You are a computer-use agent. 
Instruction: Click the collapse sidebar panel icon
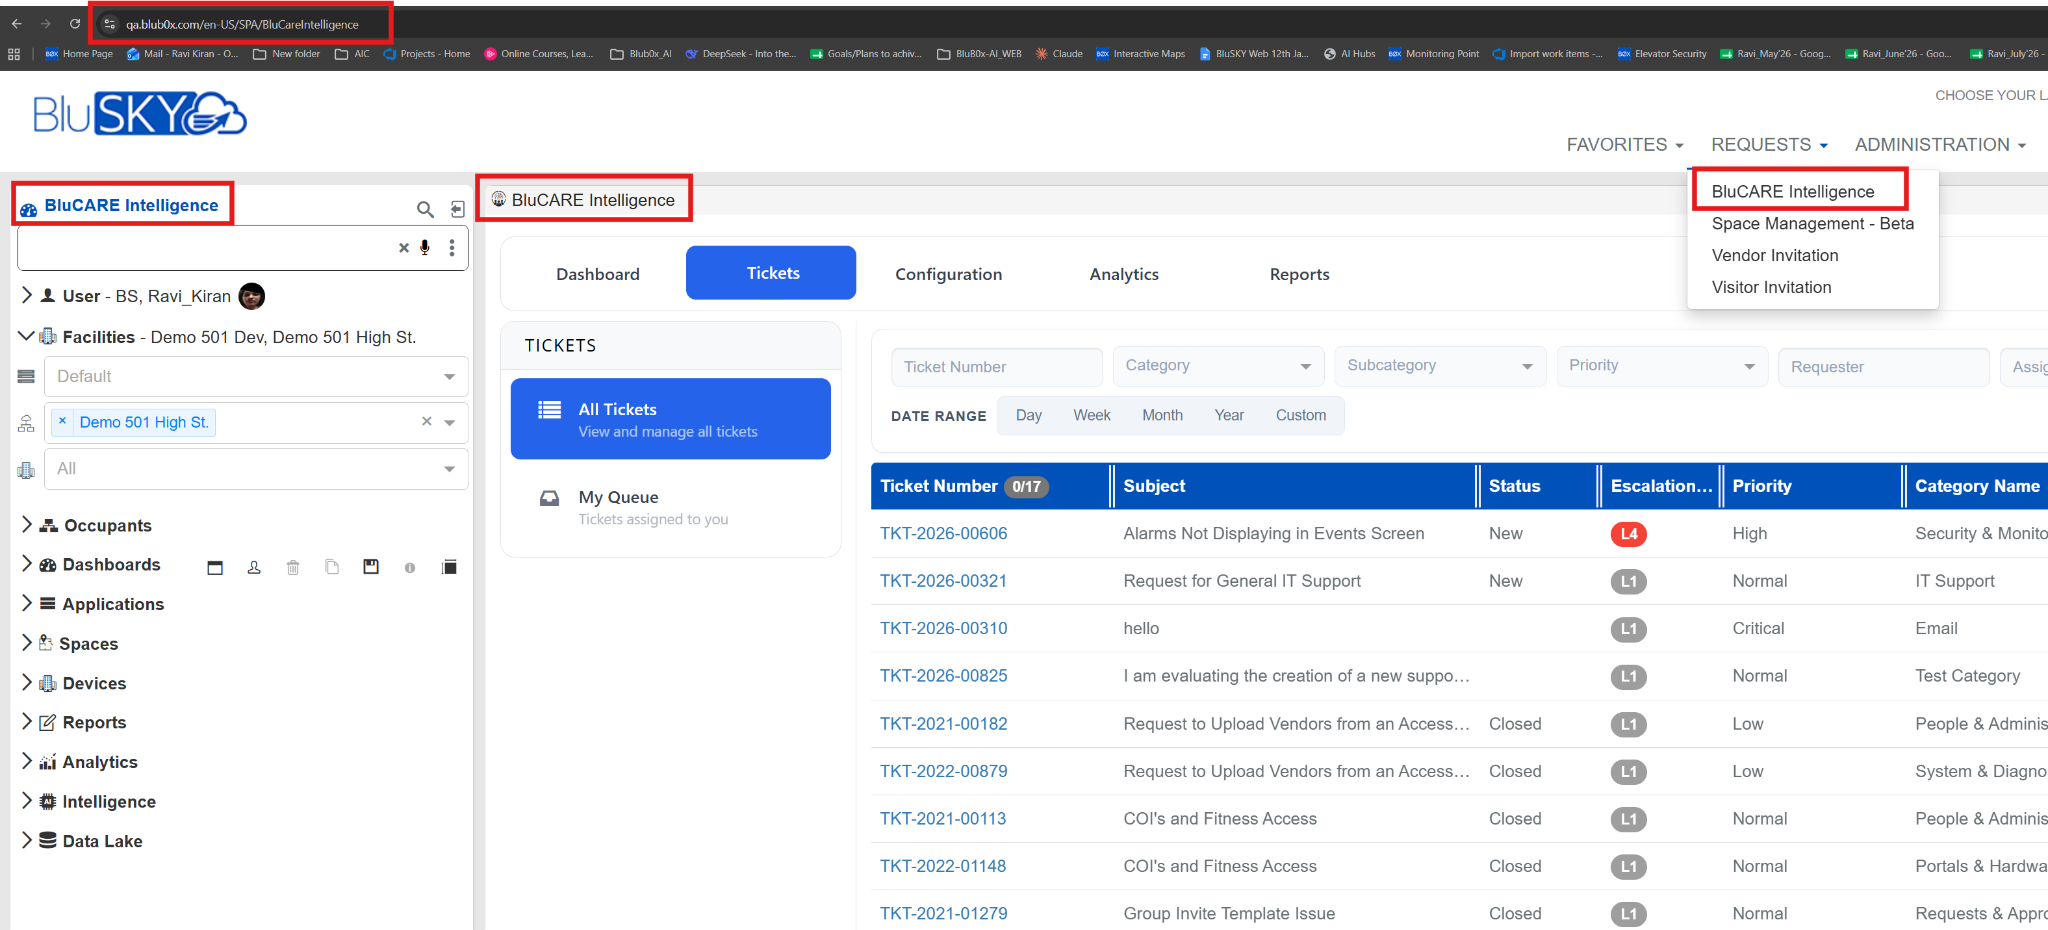coord(457,209)
